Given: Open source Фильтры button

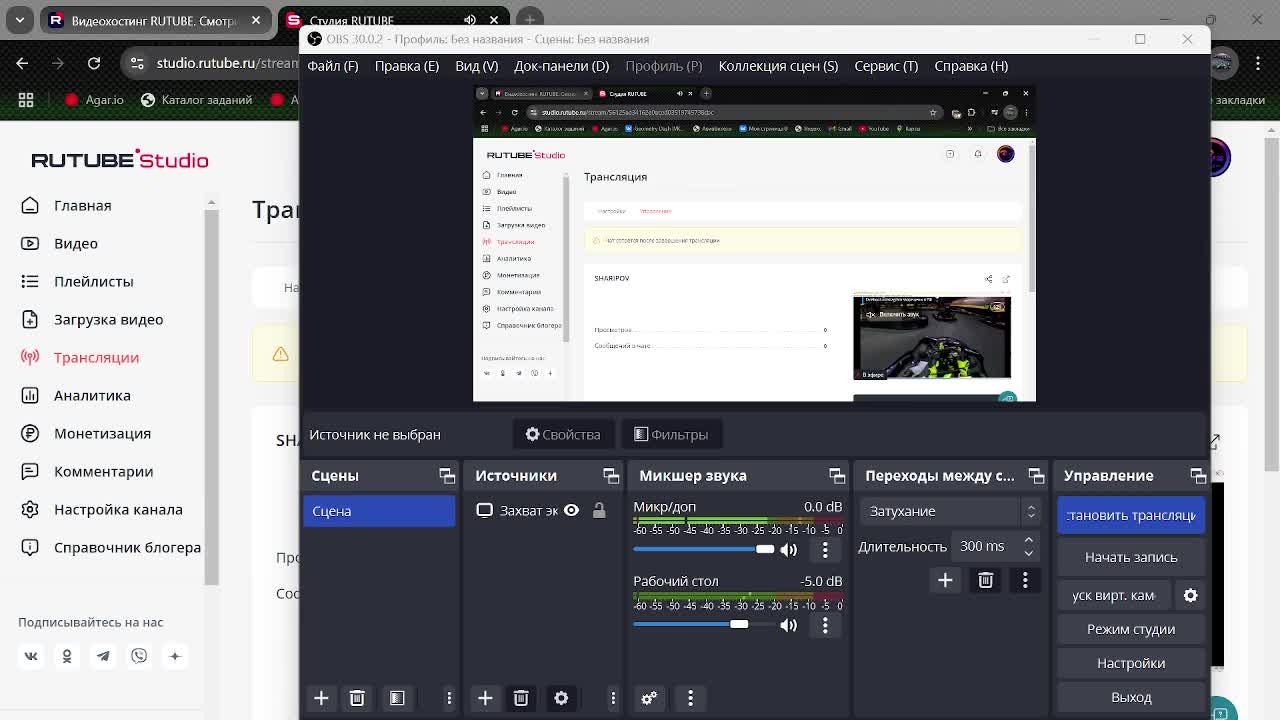Looking at the screenshot, I should pyautogui.click(x=671, y=435).
